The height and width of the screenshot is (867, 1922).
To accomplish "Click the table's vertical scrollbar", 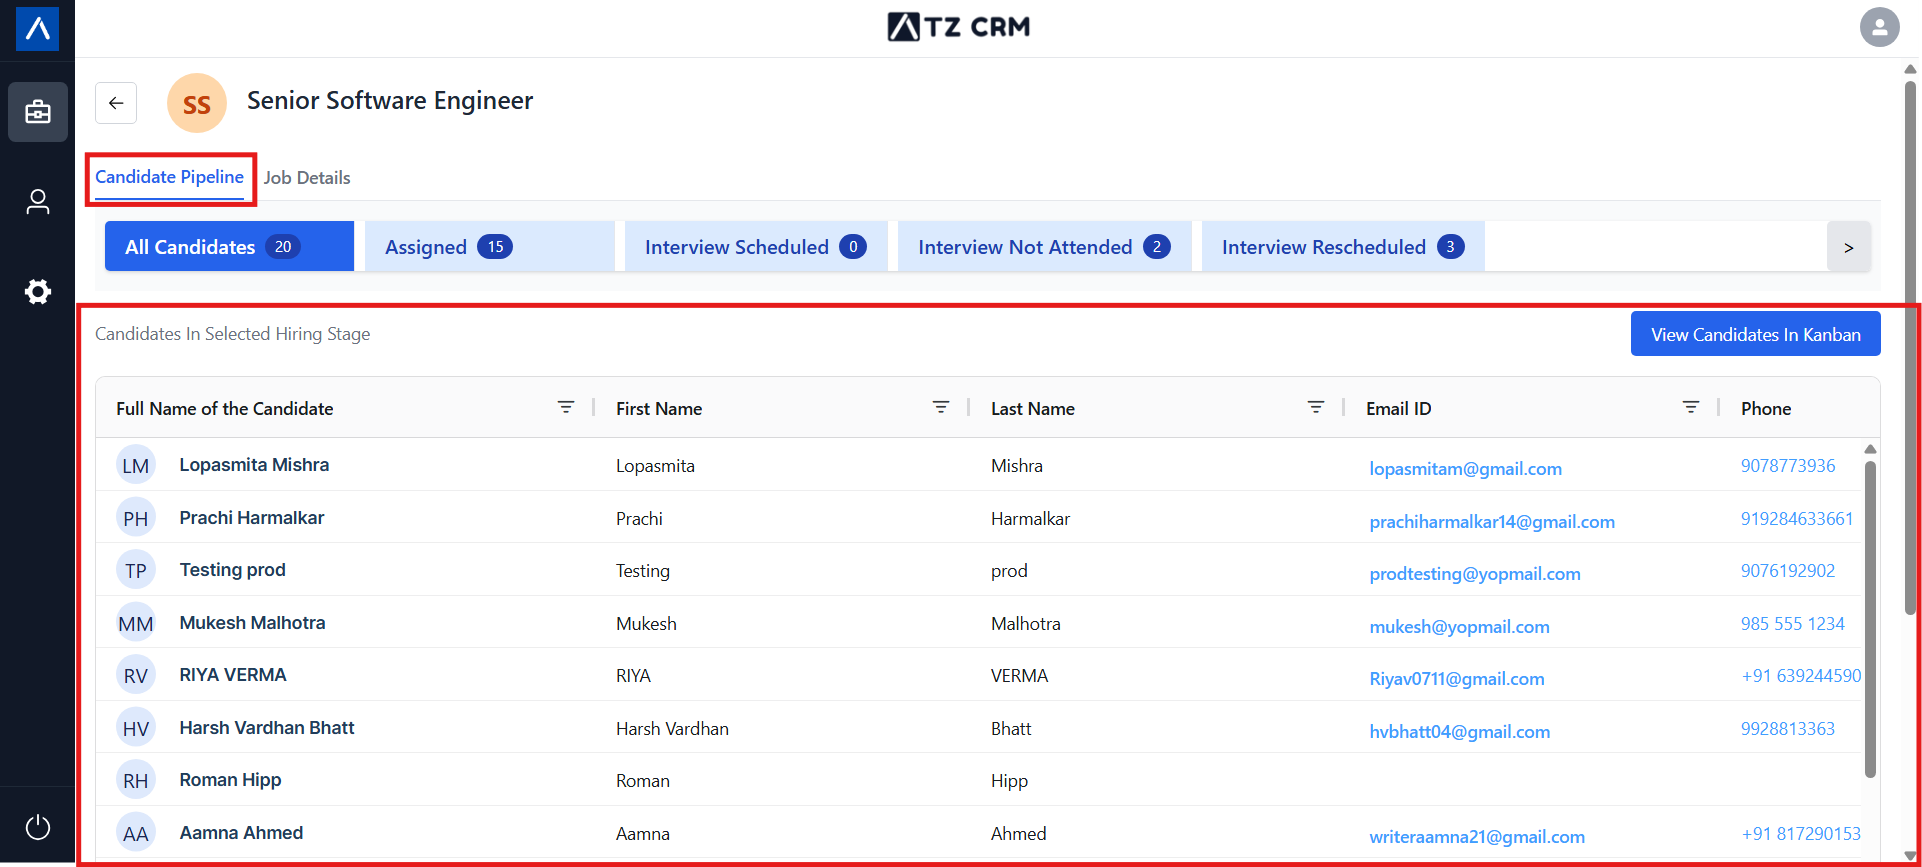I will point(1870,618).
